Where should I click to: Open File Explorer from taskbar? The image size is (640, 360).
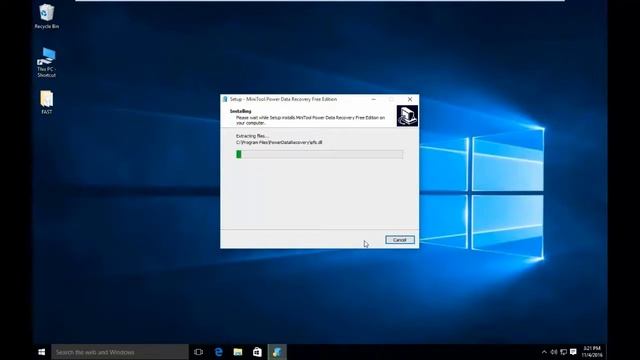tap(238, 352)
